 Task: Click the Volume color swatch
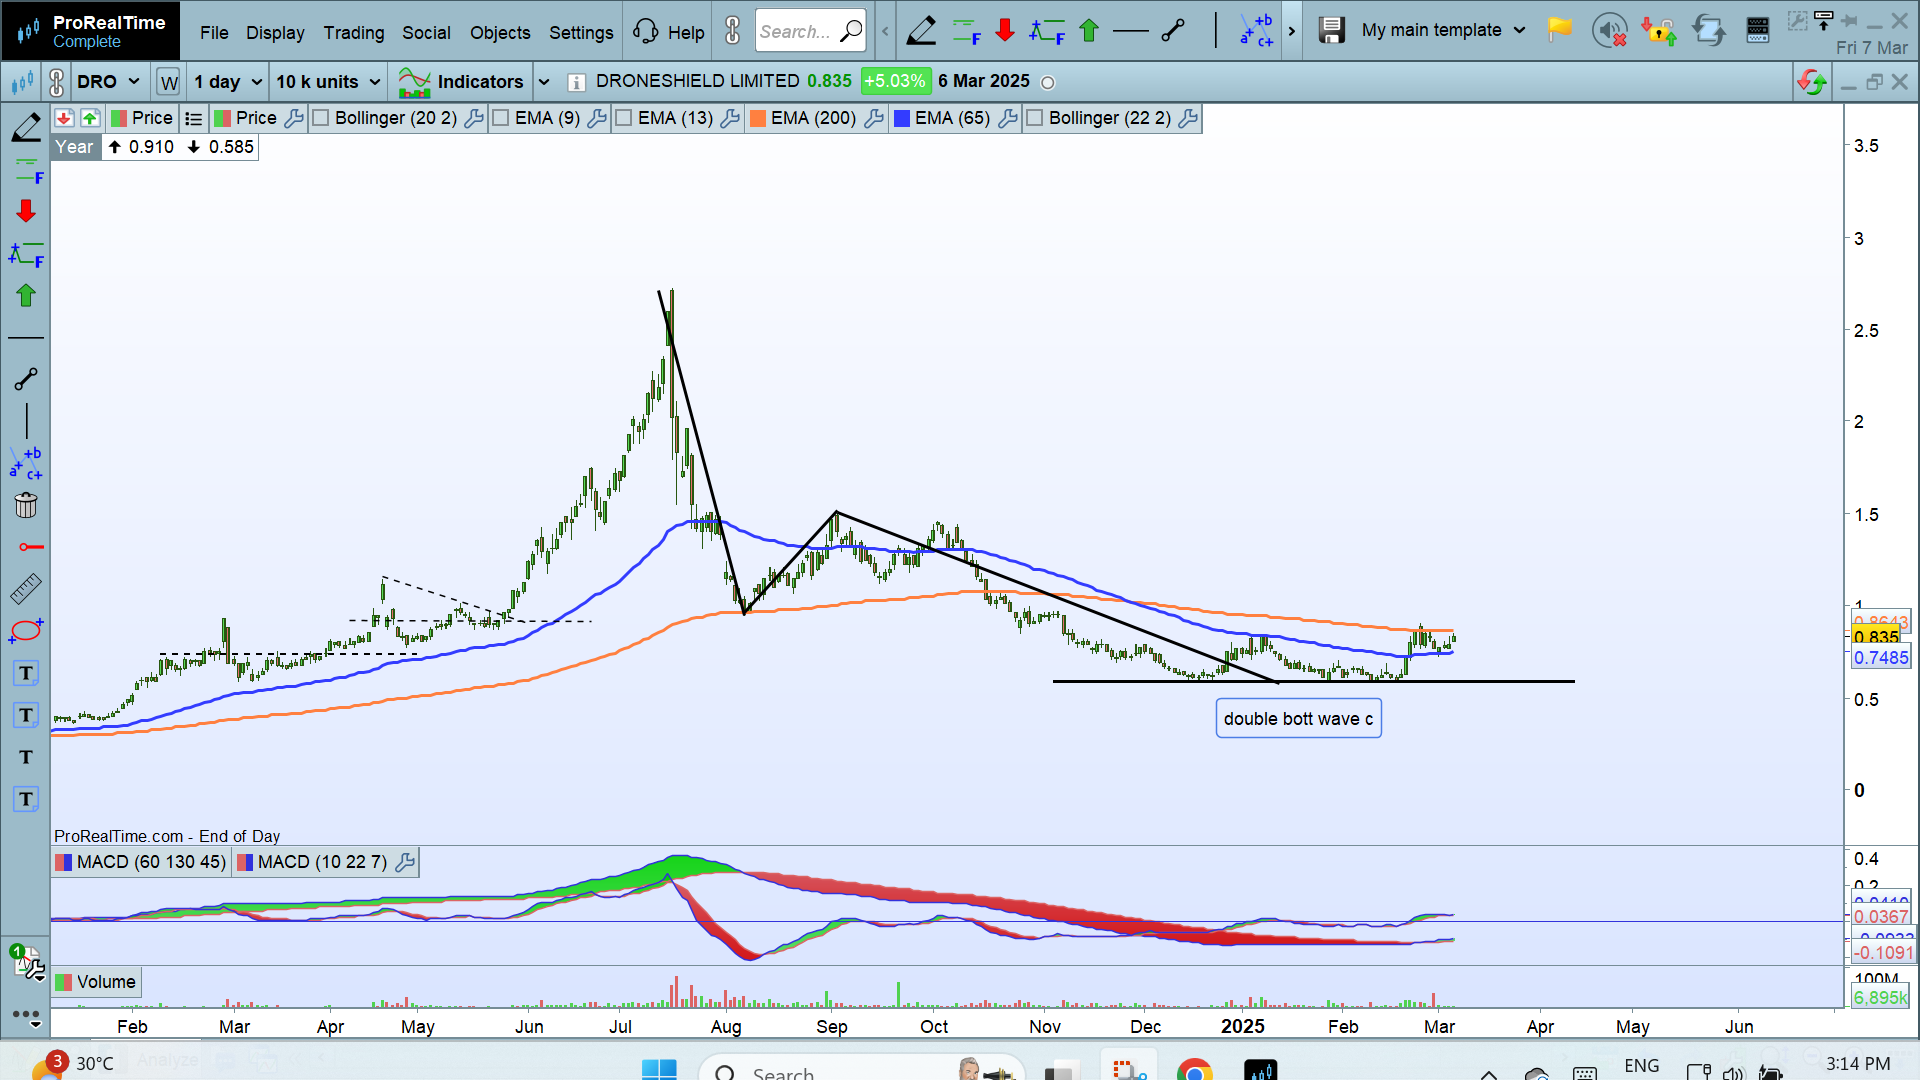pyautogui.click(x=64, y=982)
